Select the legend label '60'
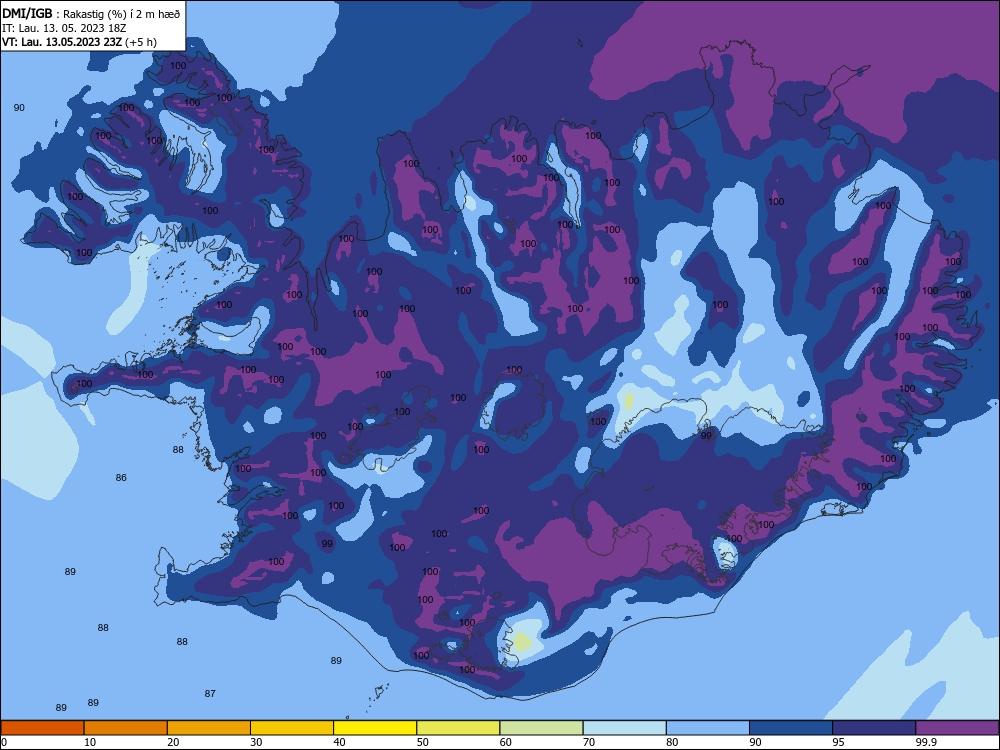This screenshot has height=750, width=1000. 506,742
